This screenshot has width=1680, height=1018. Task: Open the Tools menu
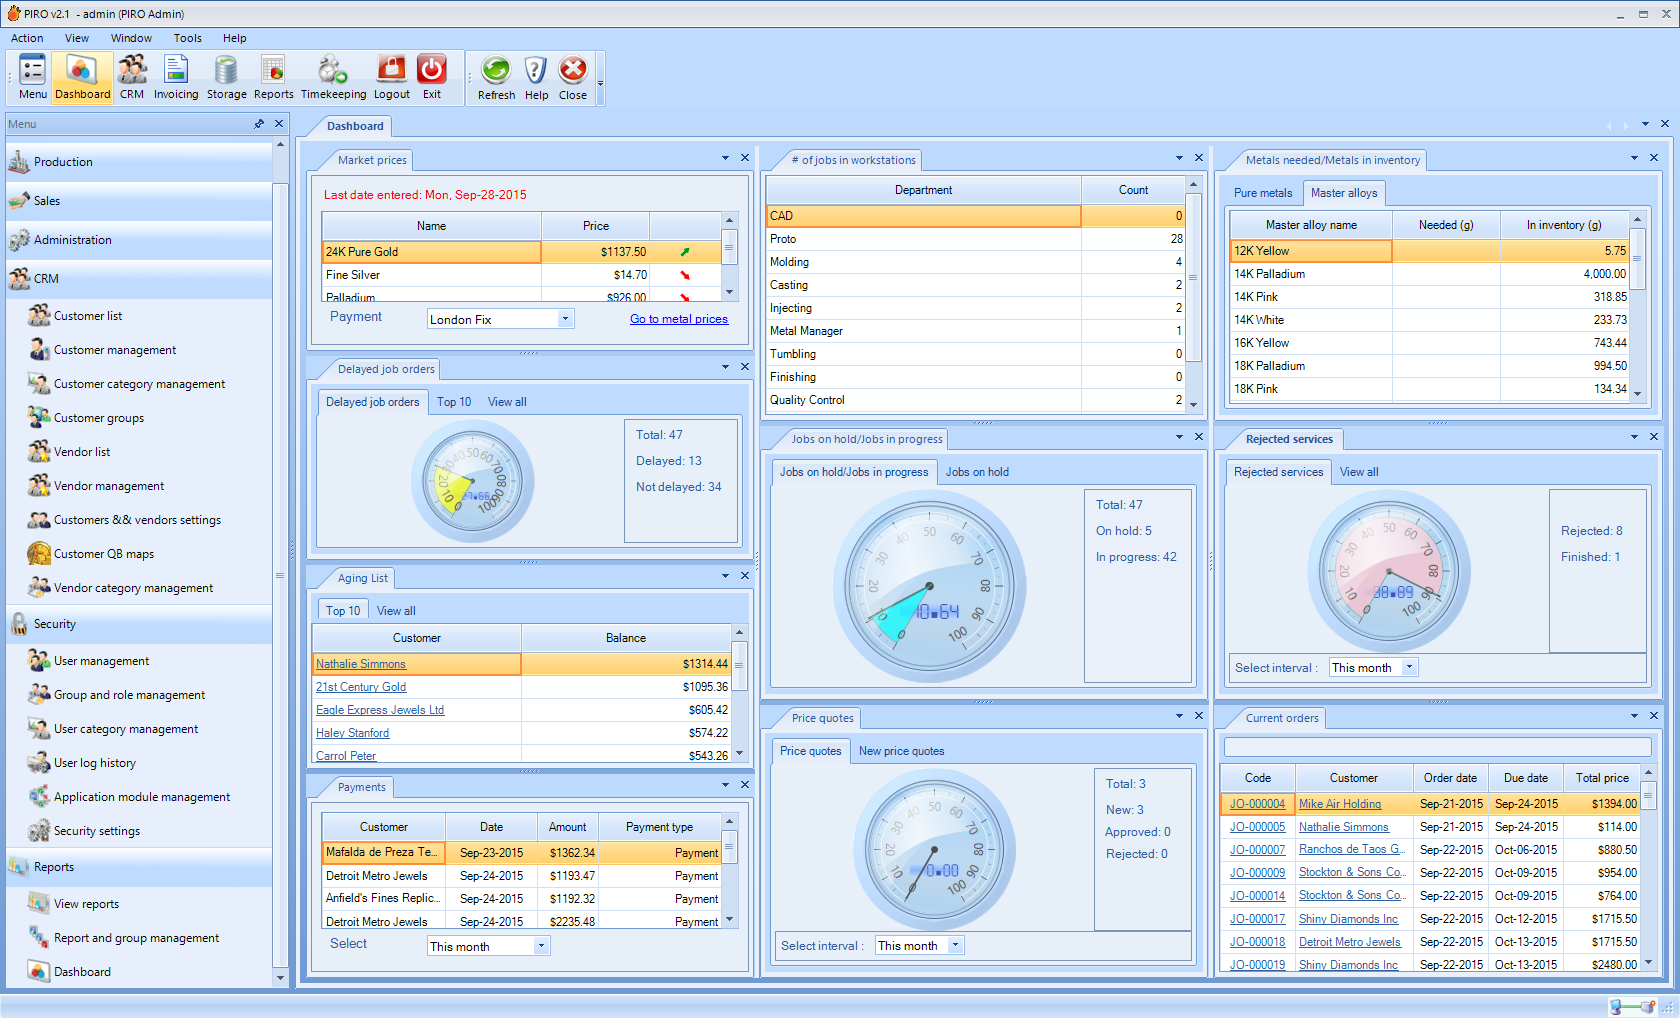(187, 38)
